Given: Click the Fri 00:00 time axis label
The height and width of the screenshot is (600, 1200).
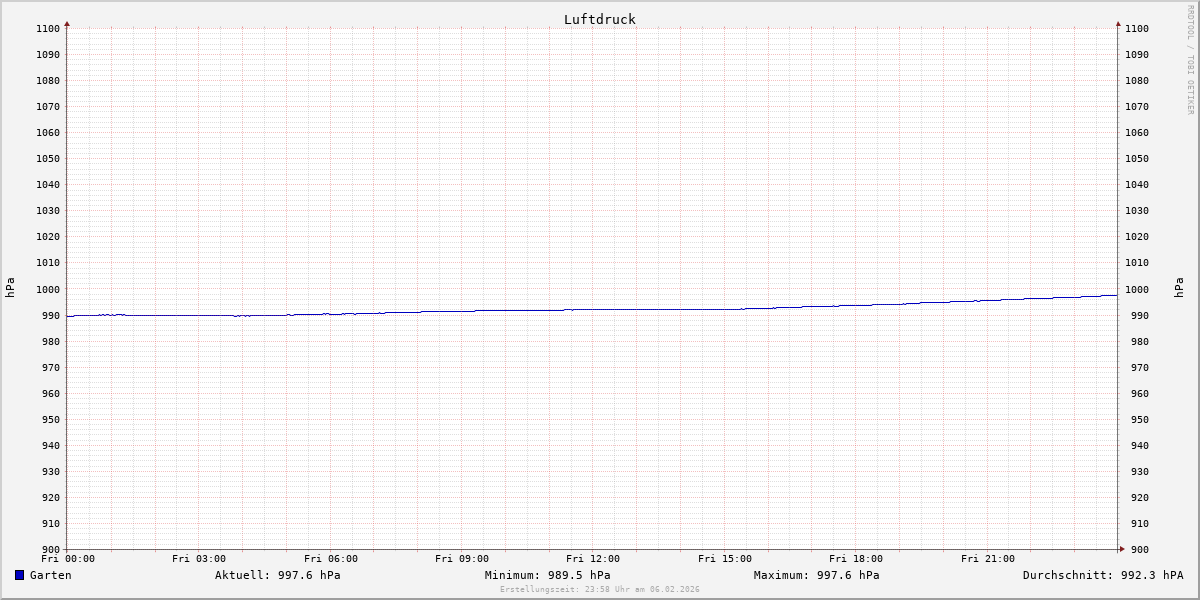Looking at the screenshot, I should (x=68, y=559).
